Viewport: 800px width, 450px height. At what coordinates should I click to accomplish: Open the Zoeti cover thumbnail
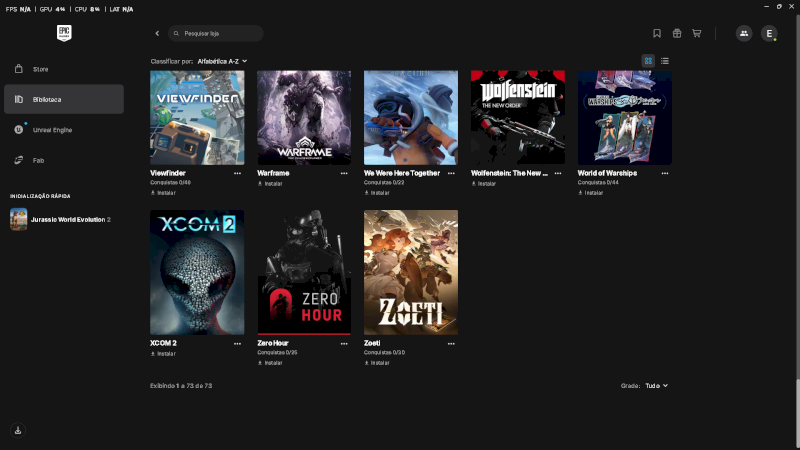click(x=411, y=272)
